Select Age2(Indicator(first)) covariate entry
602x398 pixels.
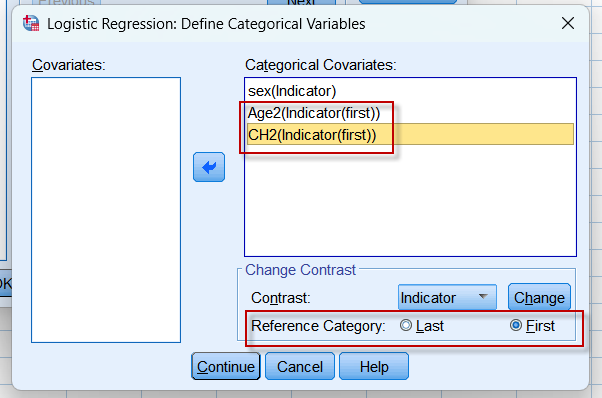(x=314, y=113)
